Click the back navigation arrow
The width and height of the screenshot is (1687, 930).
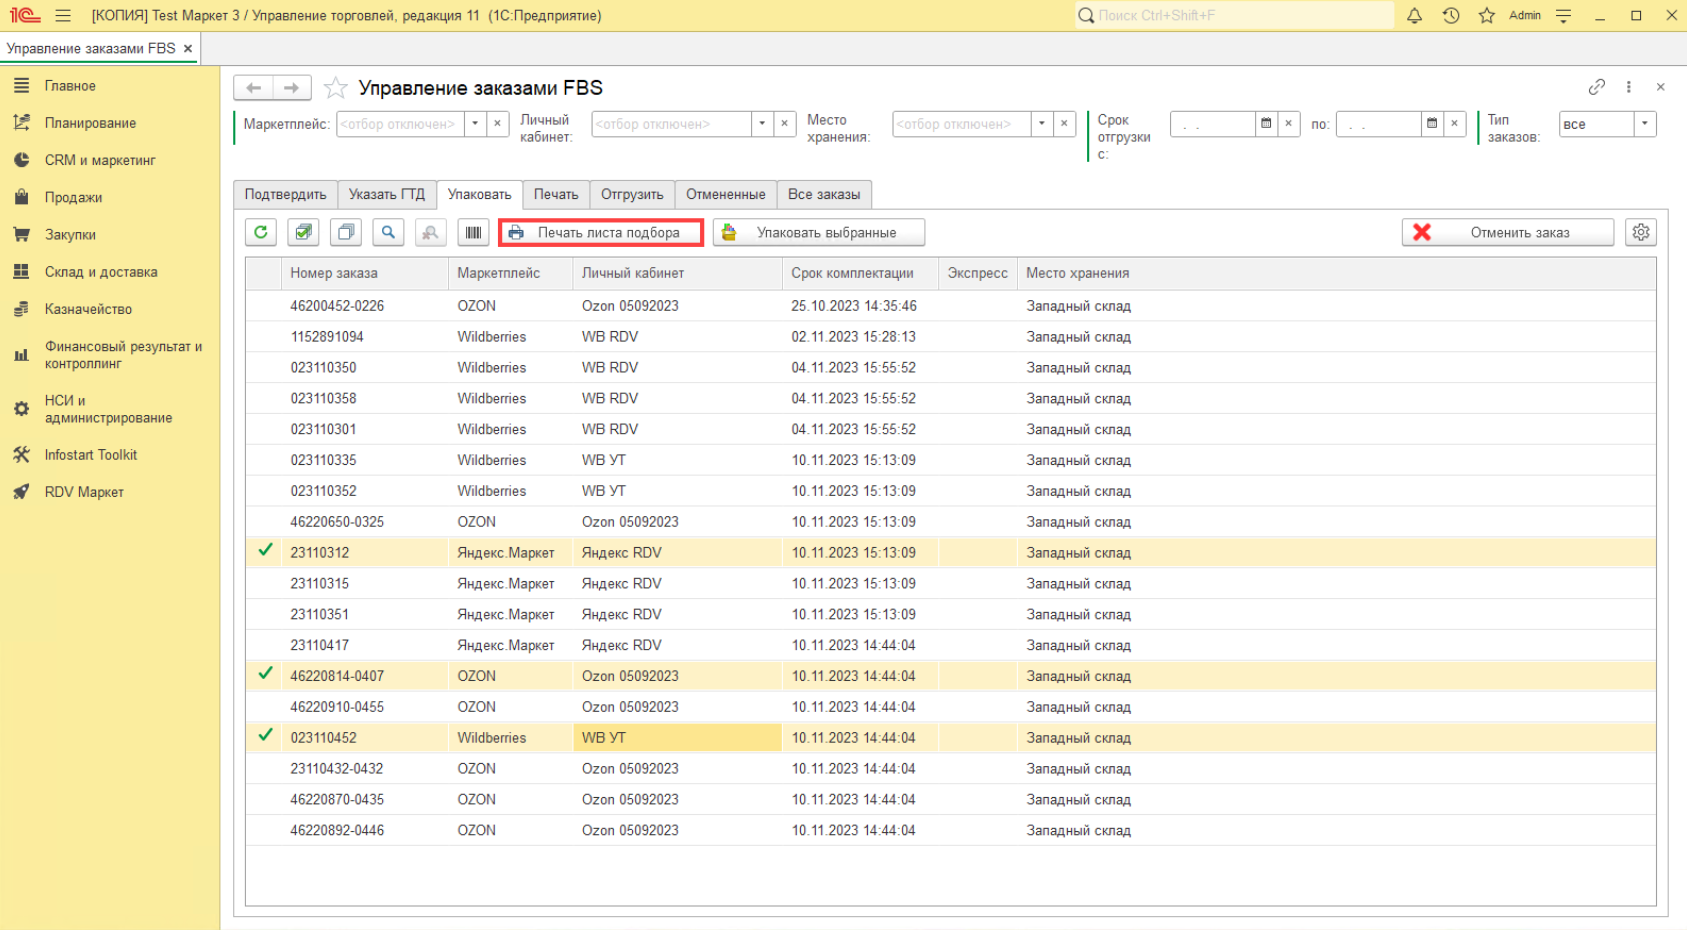pos(254,88)
